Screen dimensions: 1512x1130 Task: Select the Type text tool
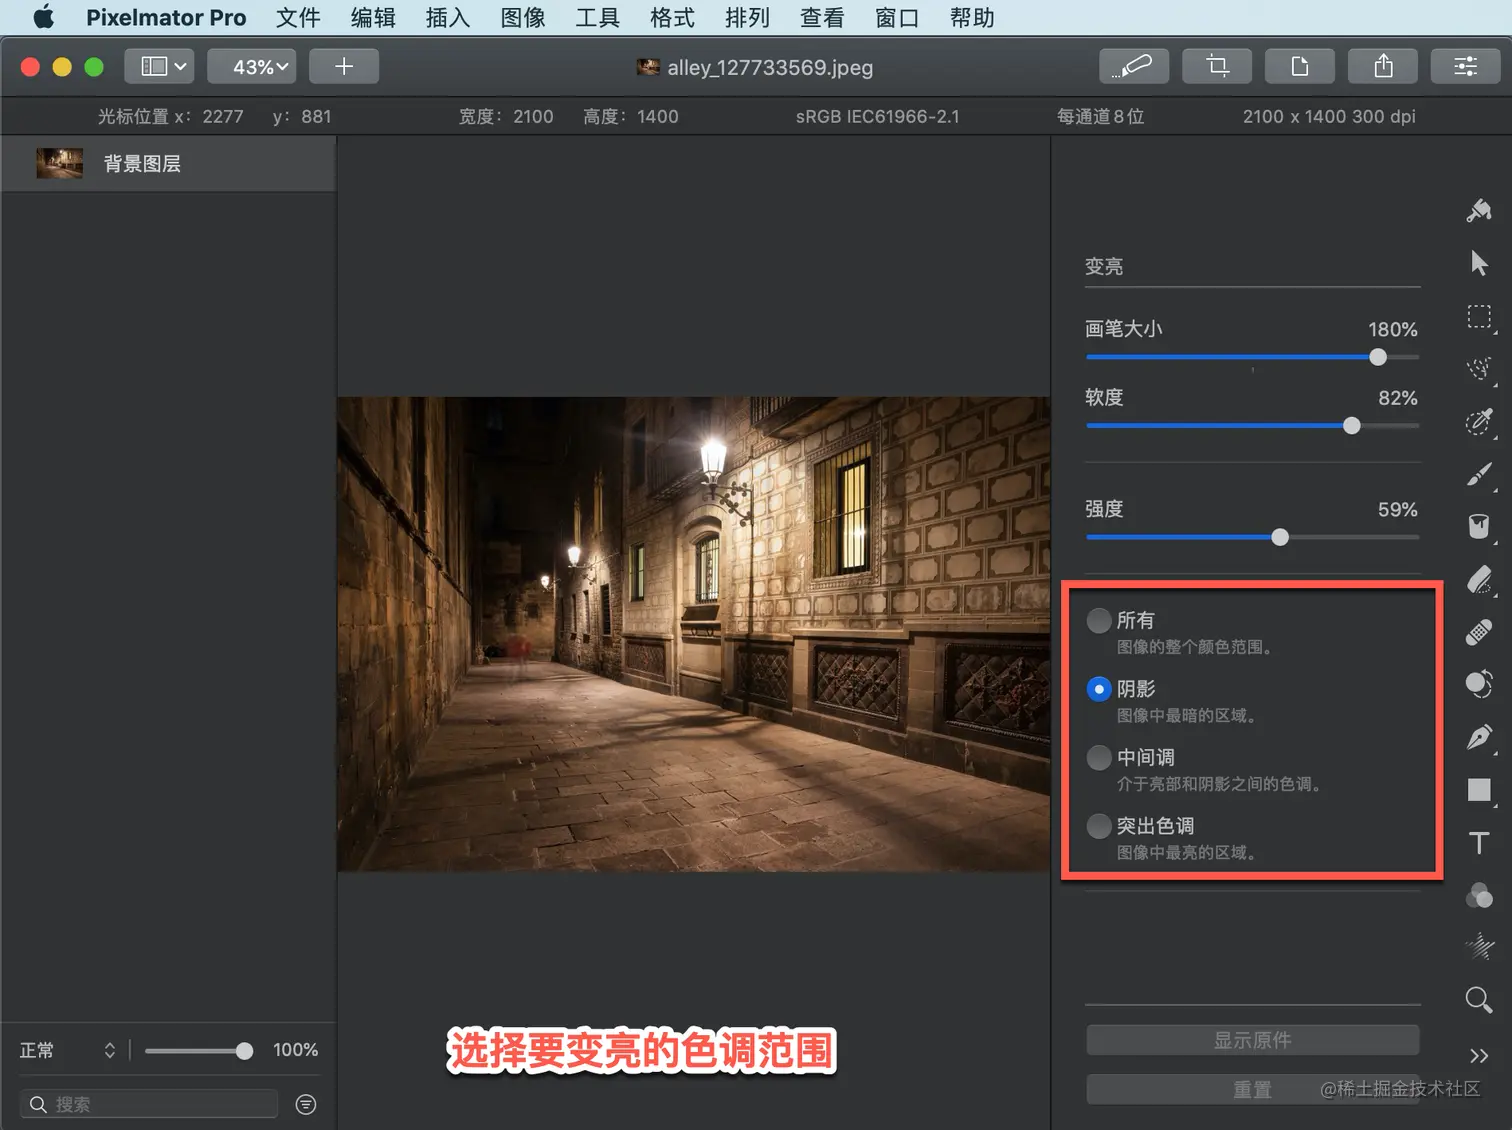[x=1479, y=843]
